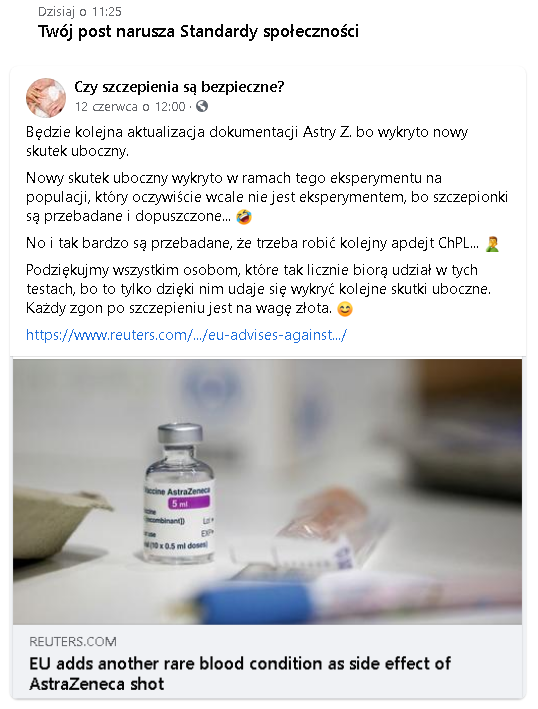
Task: Click the page profile avatar picture
Action: coord(46,97)
